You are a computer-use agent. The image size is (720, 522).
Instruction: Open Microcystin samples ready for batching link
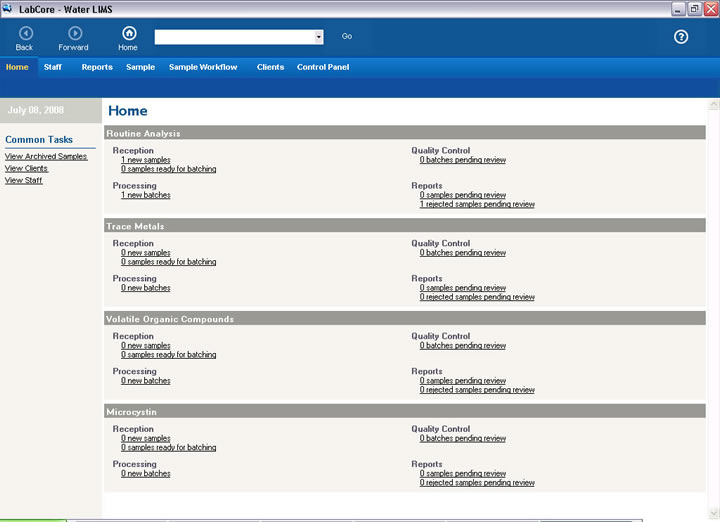pos(169,447)
